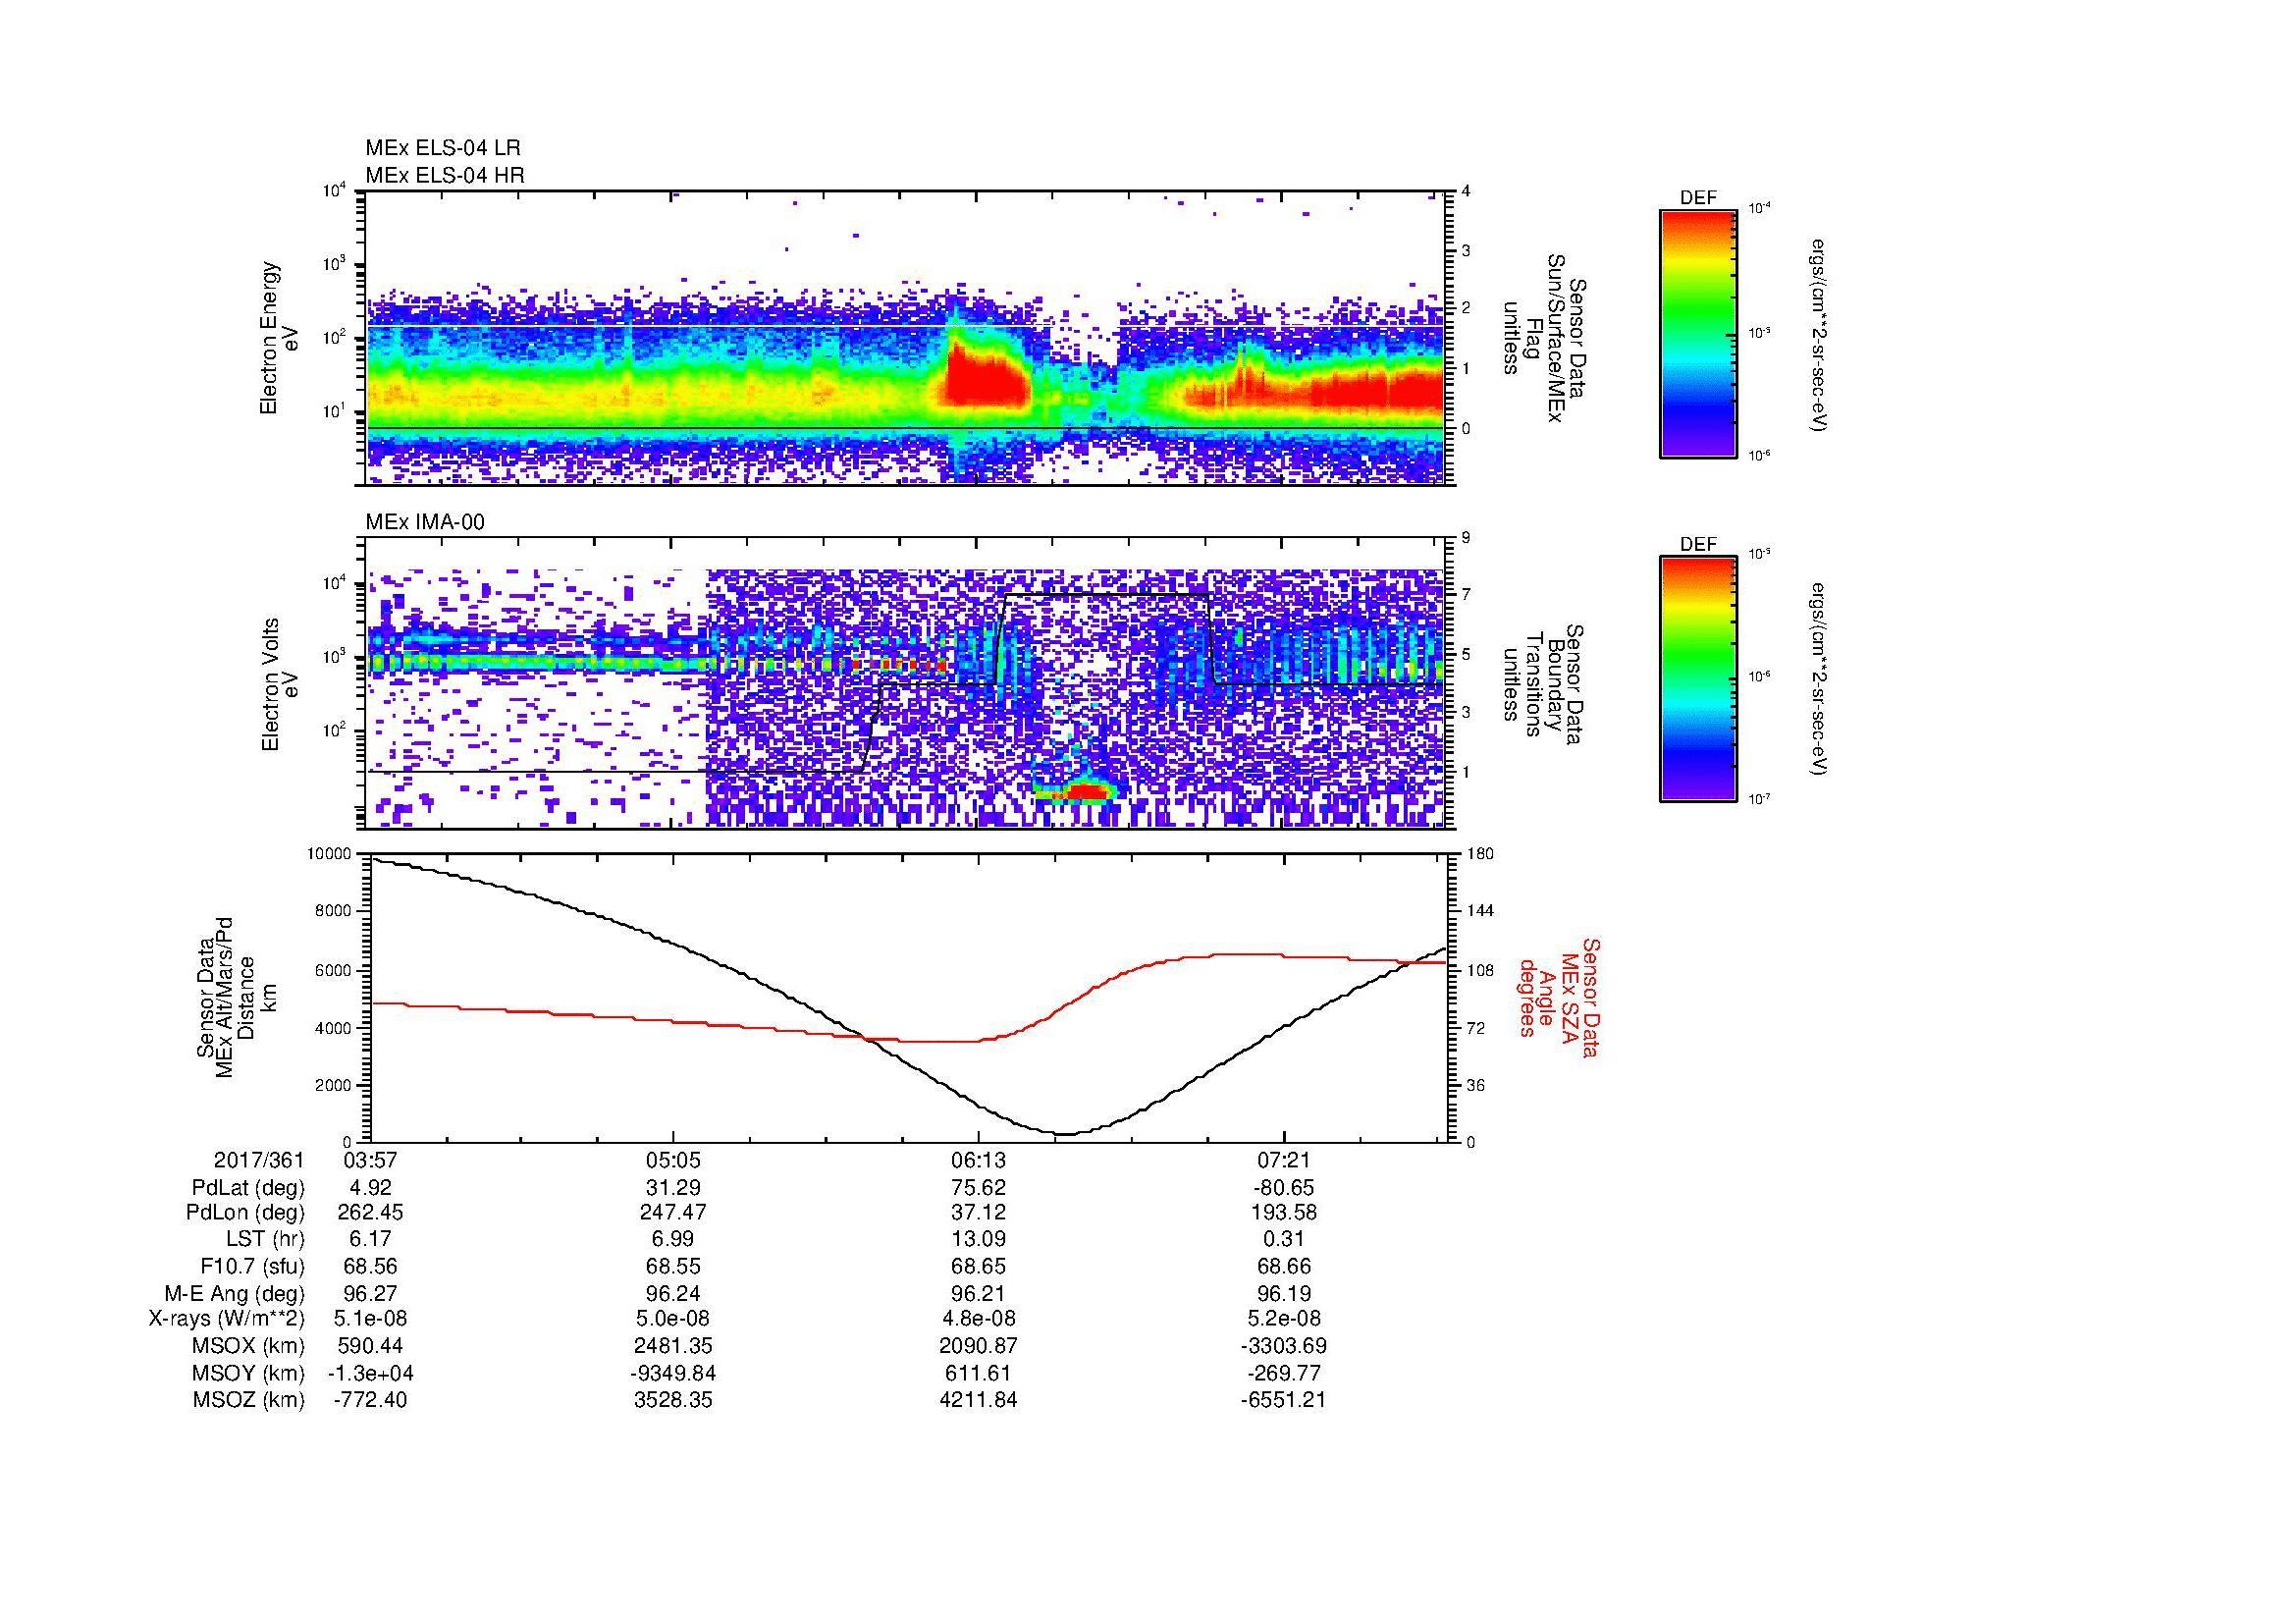Click the IMA DEF color bar
The width and height of the screenshot is (2296, 1623).
click(1698, 679)
